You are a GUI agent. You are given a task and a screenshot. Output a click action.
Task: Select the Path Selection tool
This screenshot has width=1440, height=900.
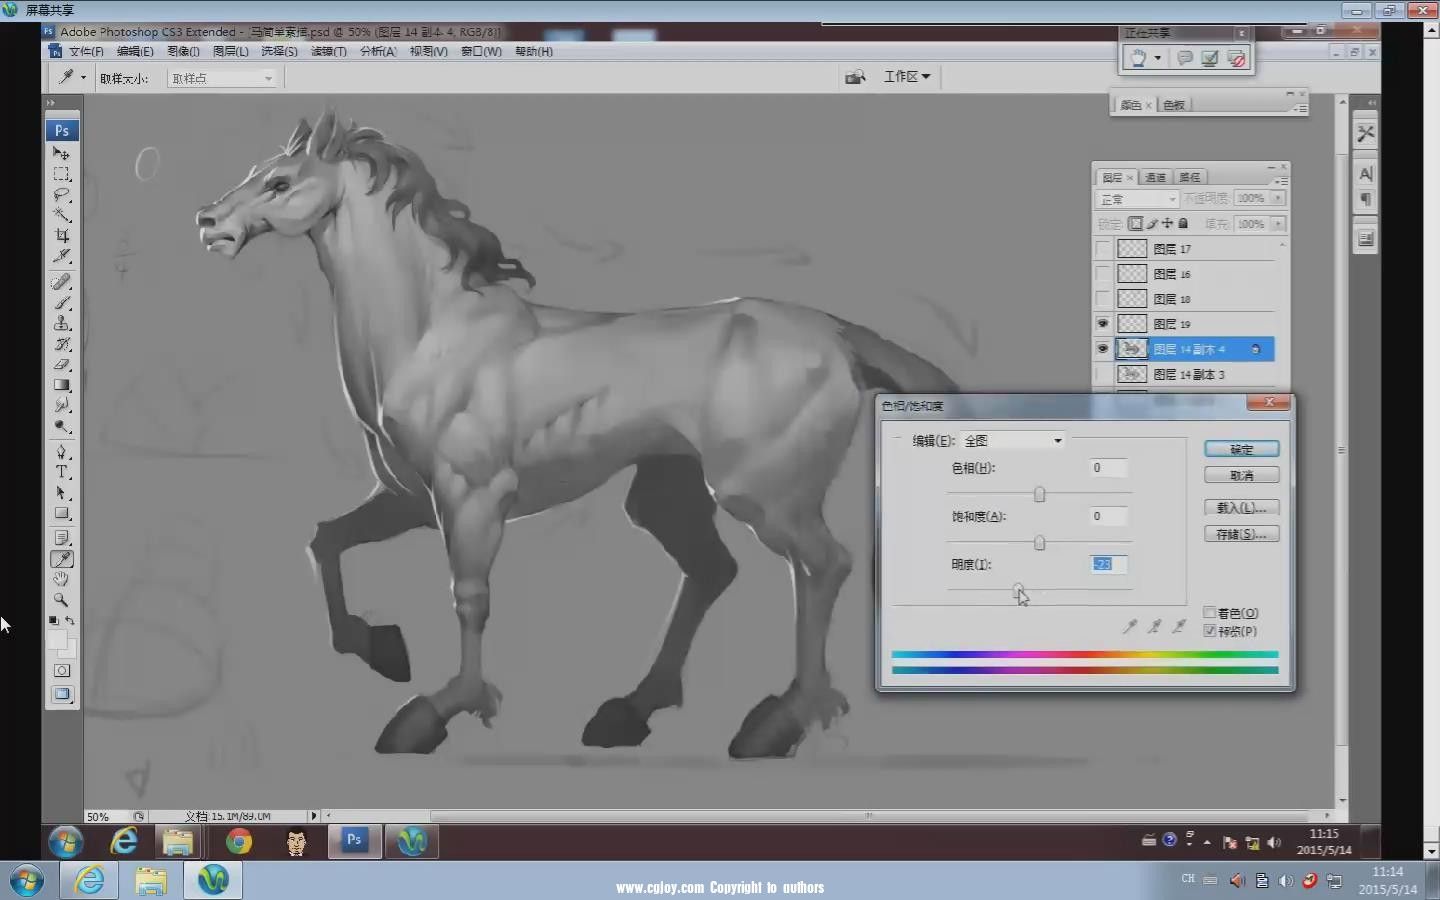pyautogui.click(x=61, y=493)
